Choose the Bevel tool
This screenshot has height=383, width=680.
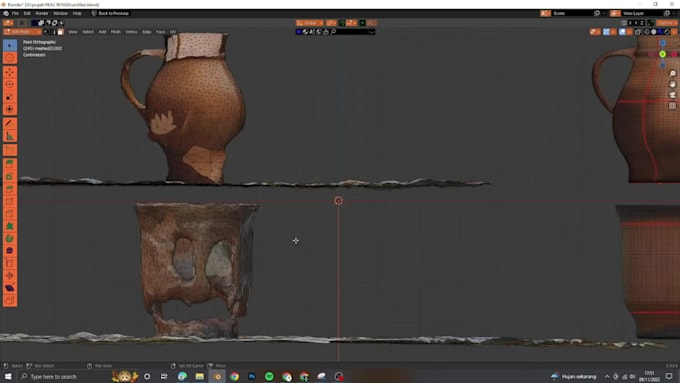pos(10,189)
